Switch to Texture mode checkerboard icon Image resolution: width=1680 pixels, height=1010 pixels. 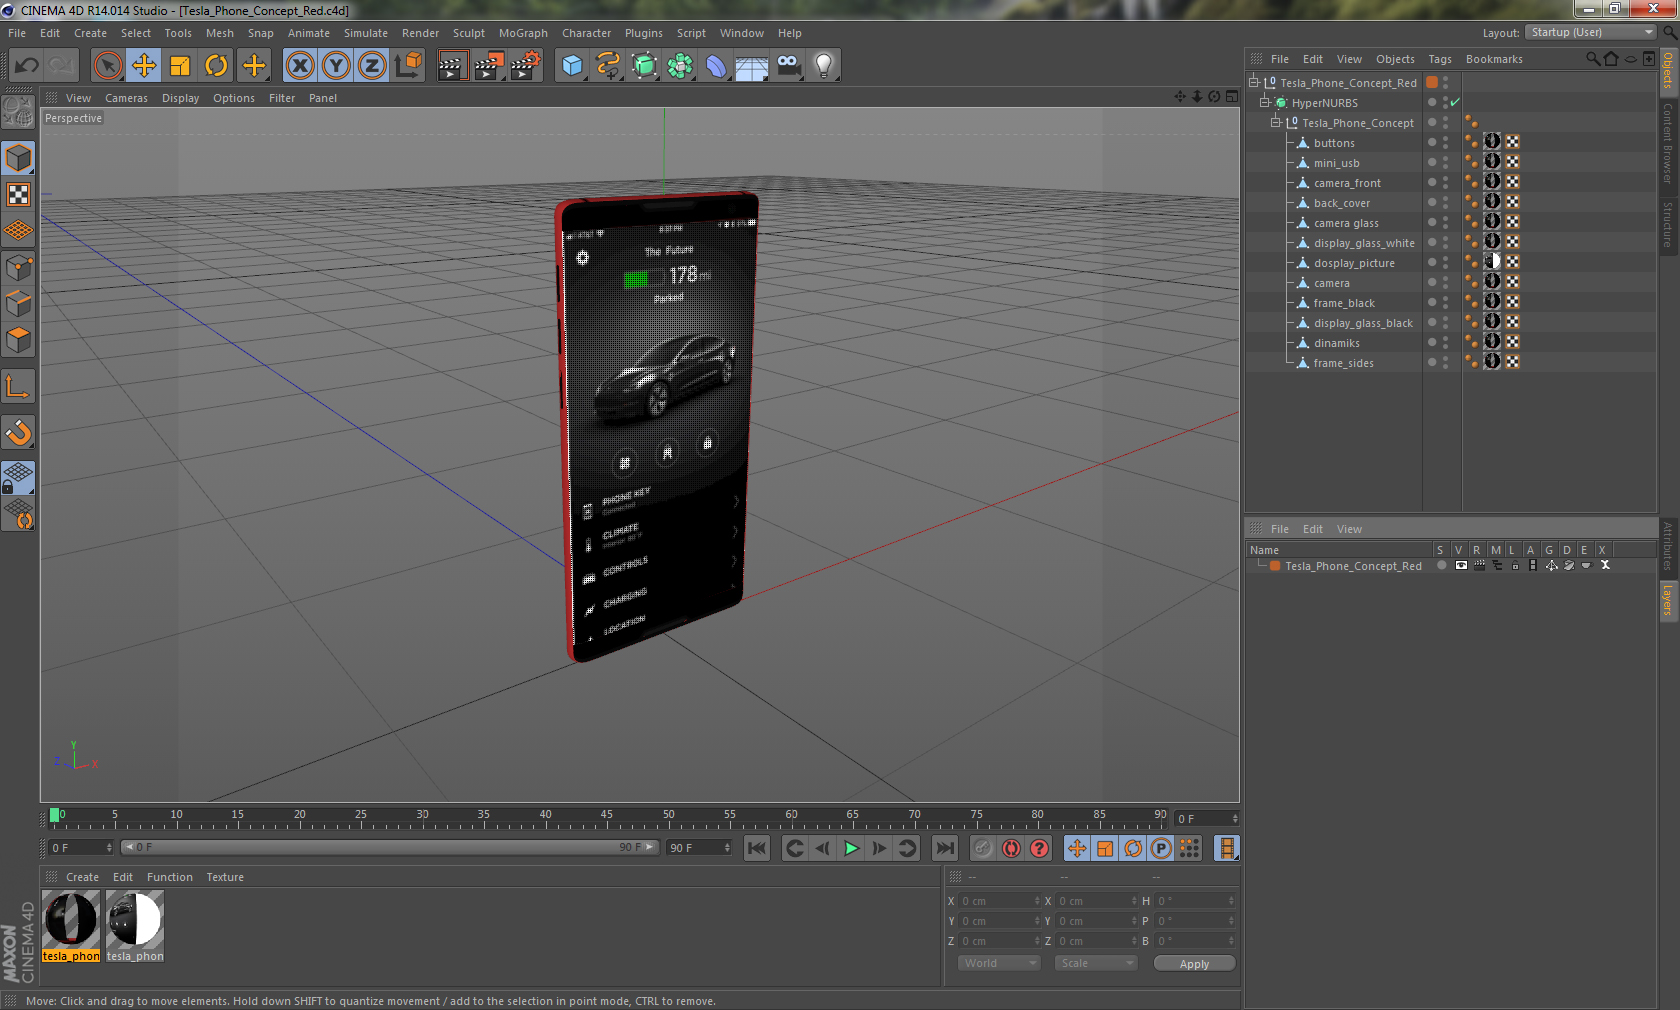(18, 195)
